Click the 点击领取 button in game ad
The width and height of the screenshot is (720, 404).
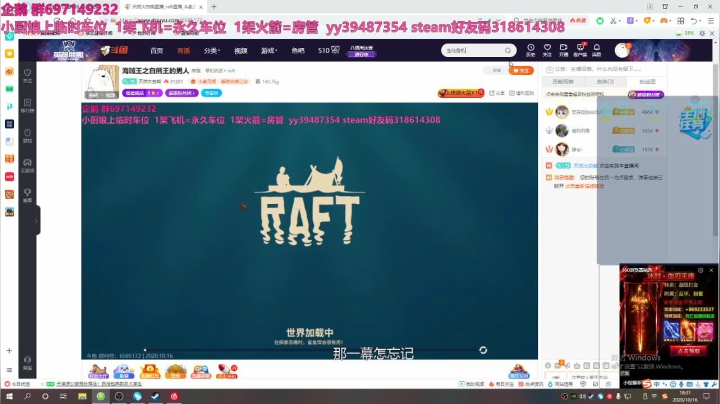coord(688,351)
